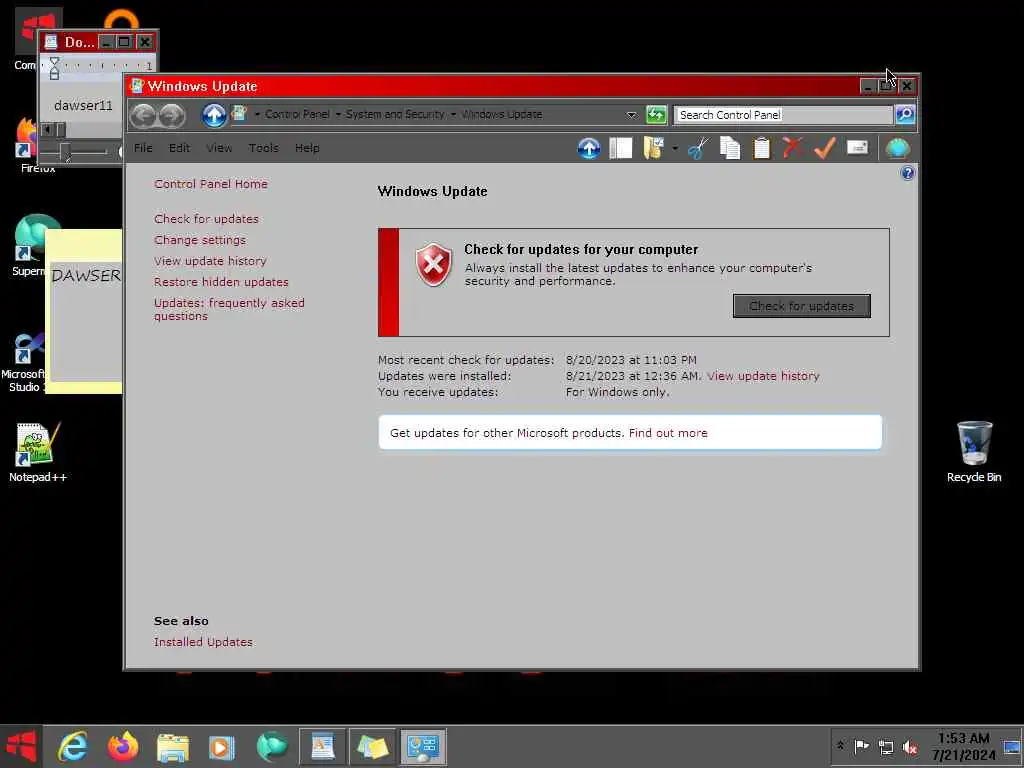The width and height of the screenshot is (1024, 768).
Task: Open Restore hidden updates link
Action: click(x=221, y=282)
